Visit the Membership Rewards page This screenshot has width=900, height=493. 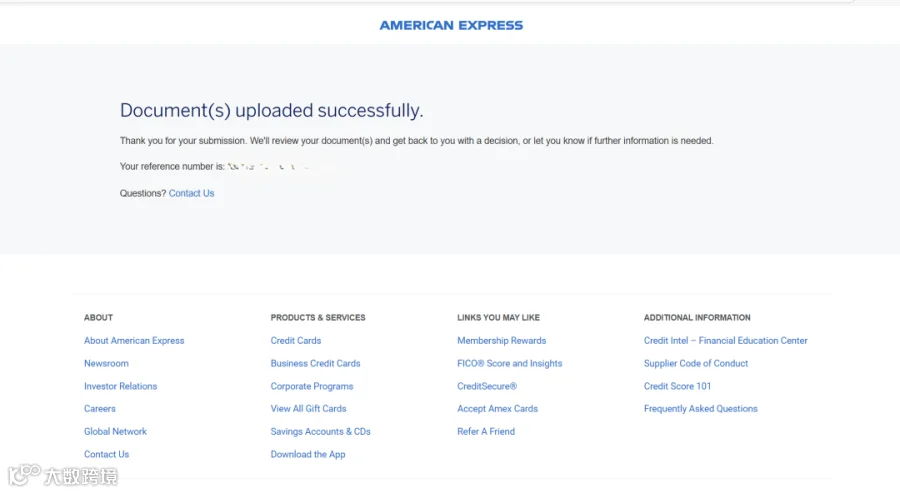[502, 340]
